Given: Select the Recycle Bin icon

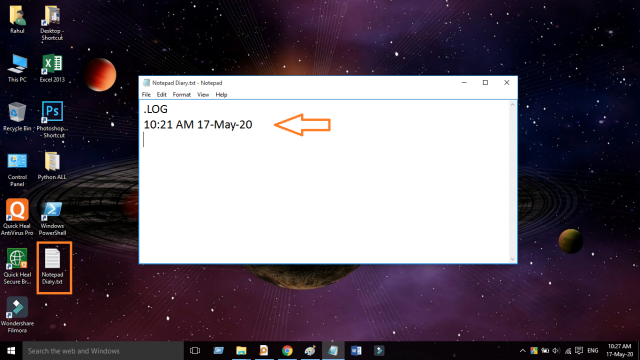Looking at the screenshot, I should click(17, 117).
